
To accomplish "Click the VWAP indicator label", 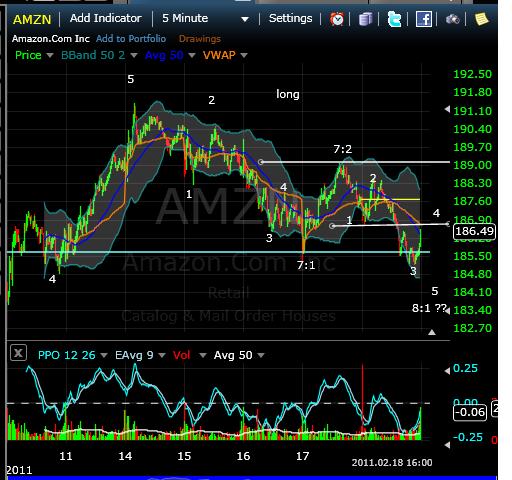I will 219,55.
